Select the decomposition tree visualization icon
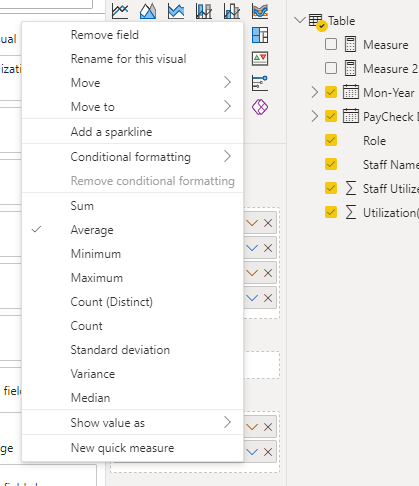Viewport: 419px width, 486px height. (x=260, y=83)
